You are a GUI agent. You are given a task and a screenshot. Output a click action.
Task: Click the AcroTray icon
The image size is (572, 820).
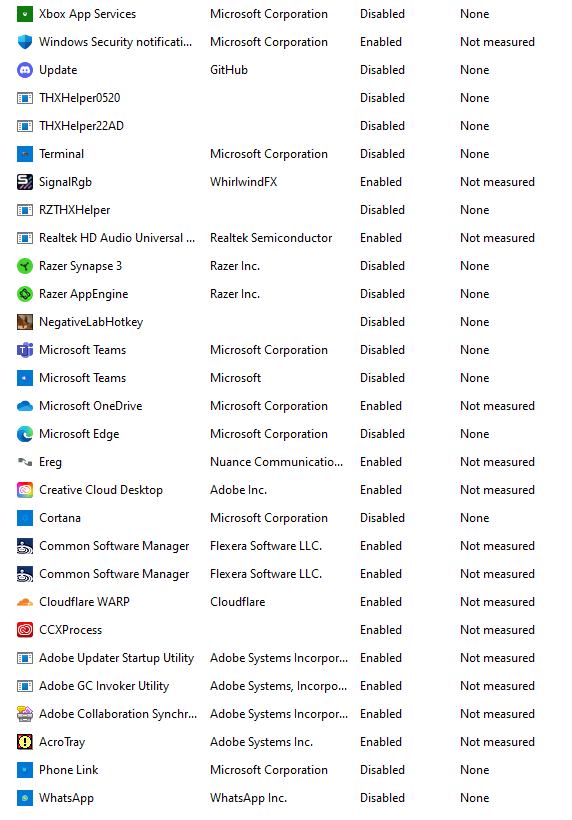25,742
